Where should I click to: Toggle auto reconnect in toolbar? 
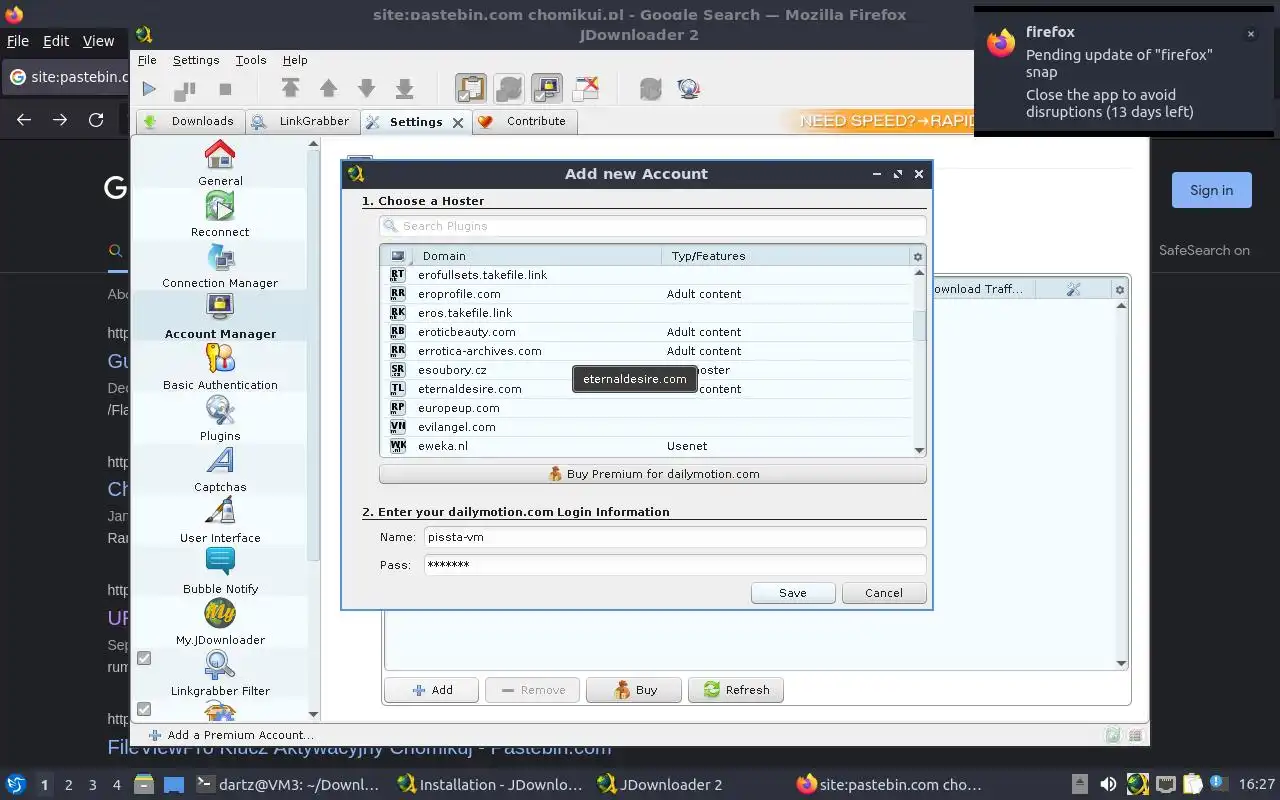point(508,89)
